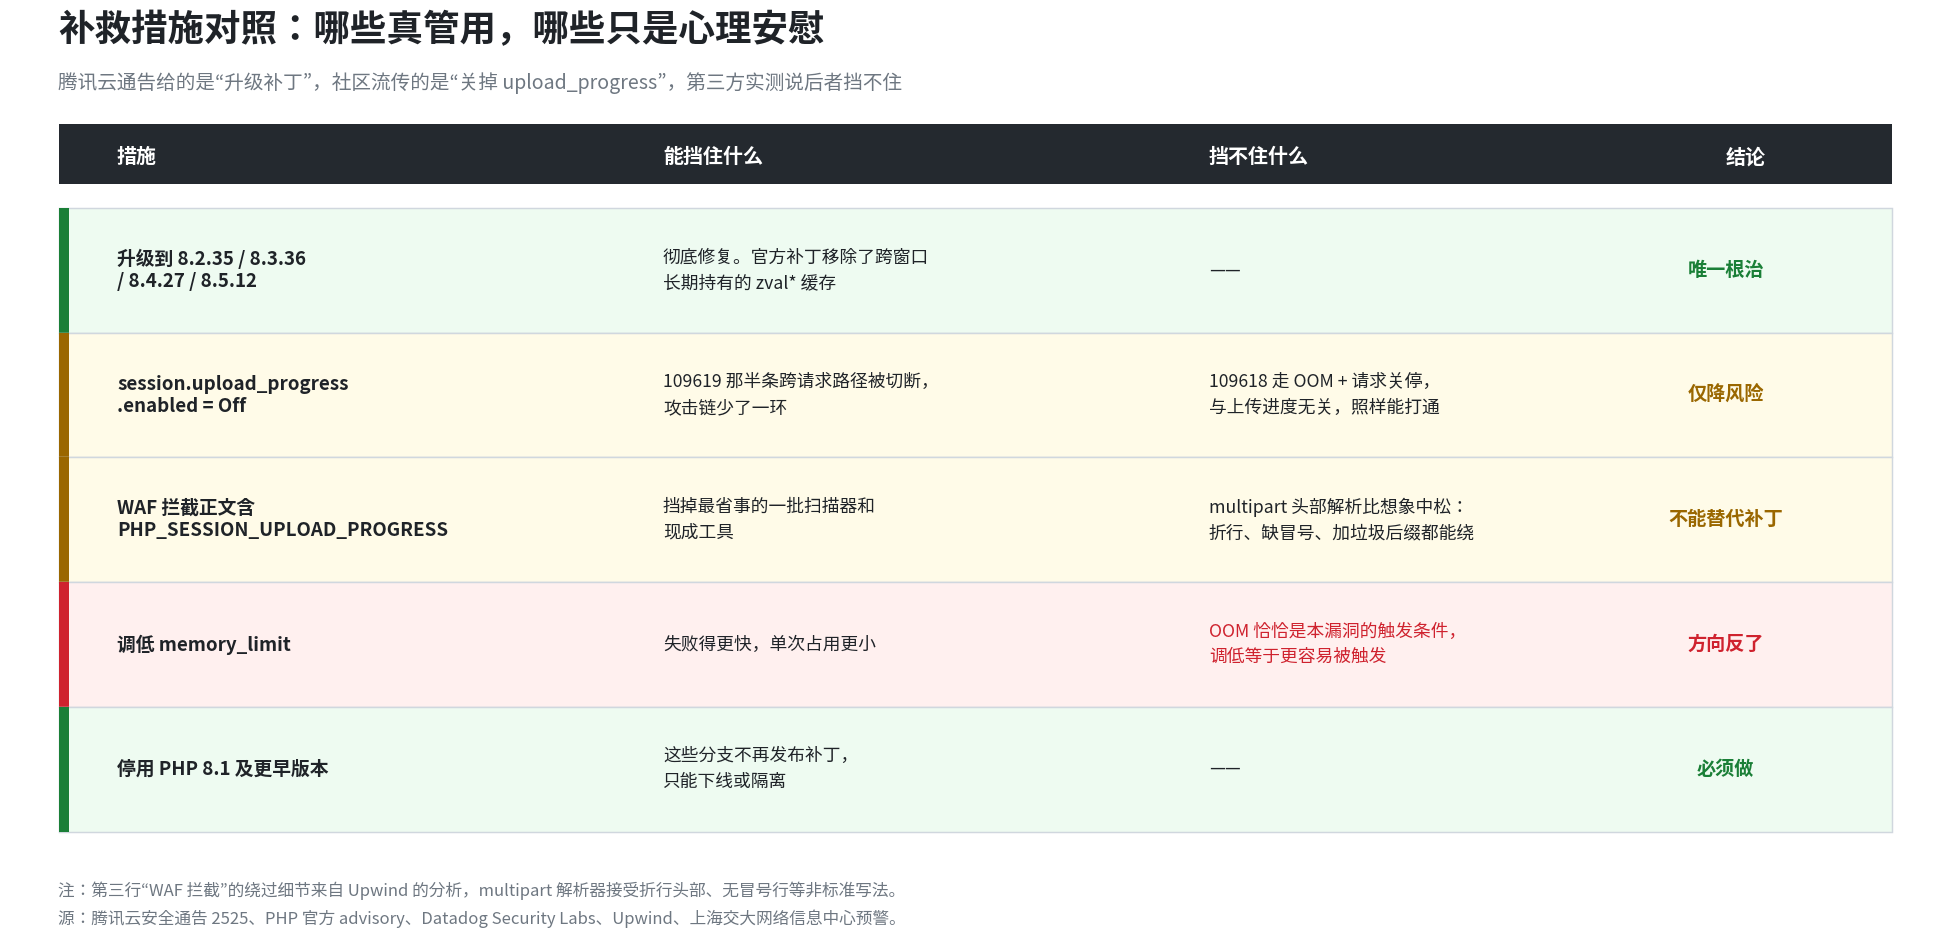The image size is (1950, 945).
Task: Click the red text OOM 恰恰是本漏洞的触发条件
Action: coord(1333,630)
